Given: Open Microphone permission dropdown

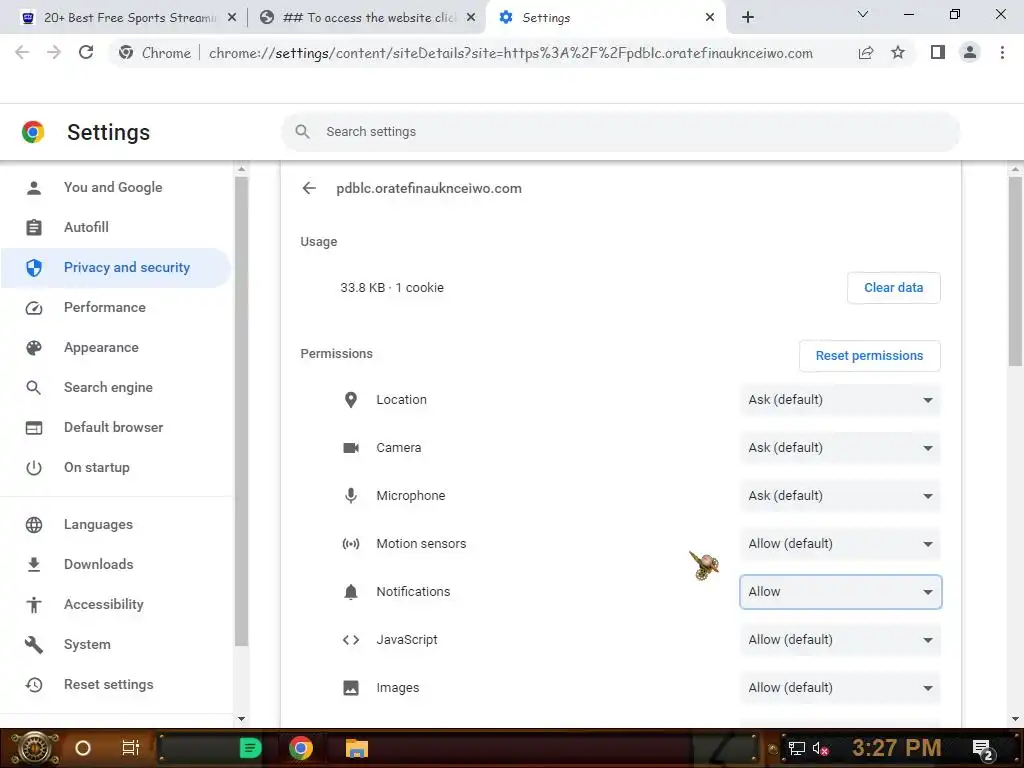Looking at the screenshot, I should 840,496.
